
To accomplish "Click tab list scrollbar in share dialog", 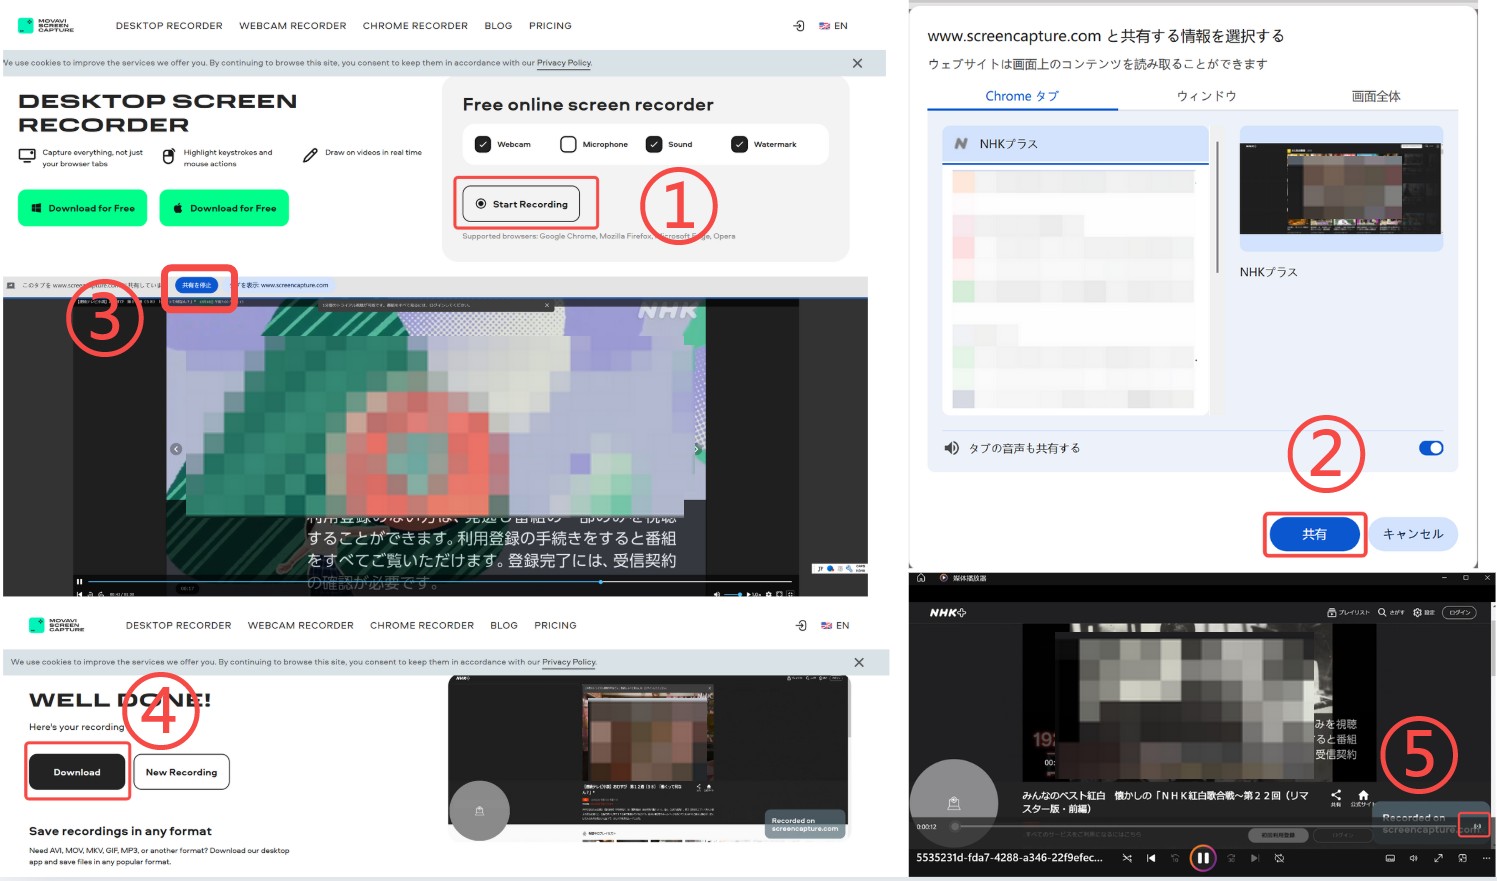I will [x=1217, y=207].
